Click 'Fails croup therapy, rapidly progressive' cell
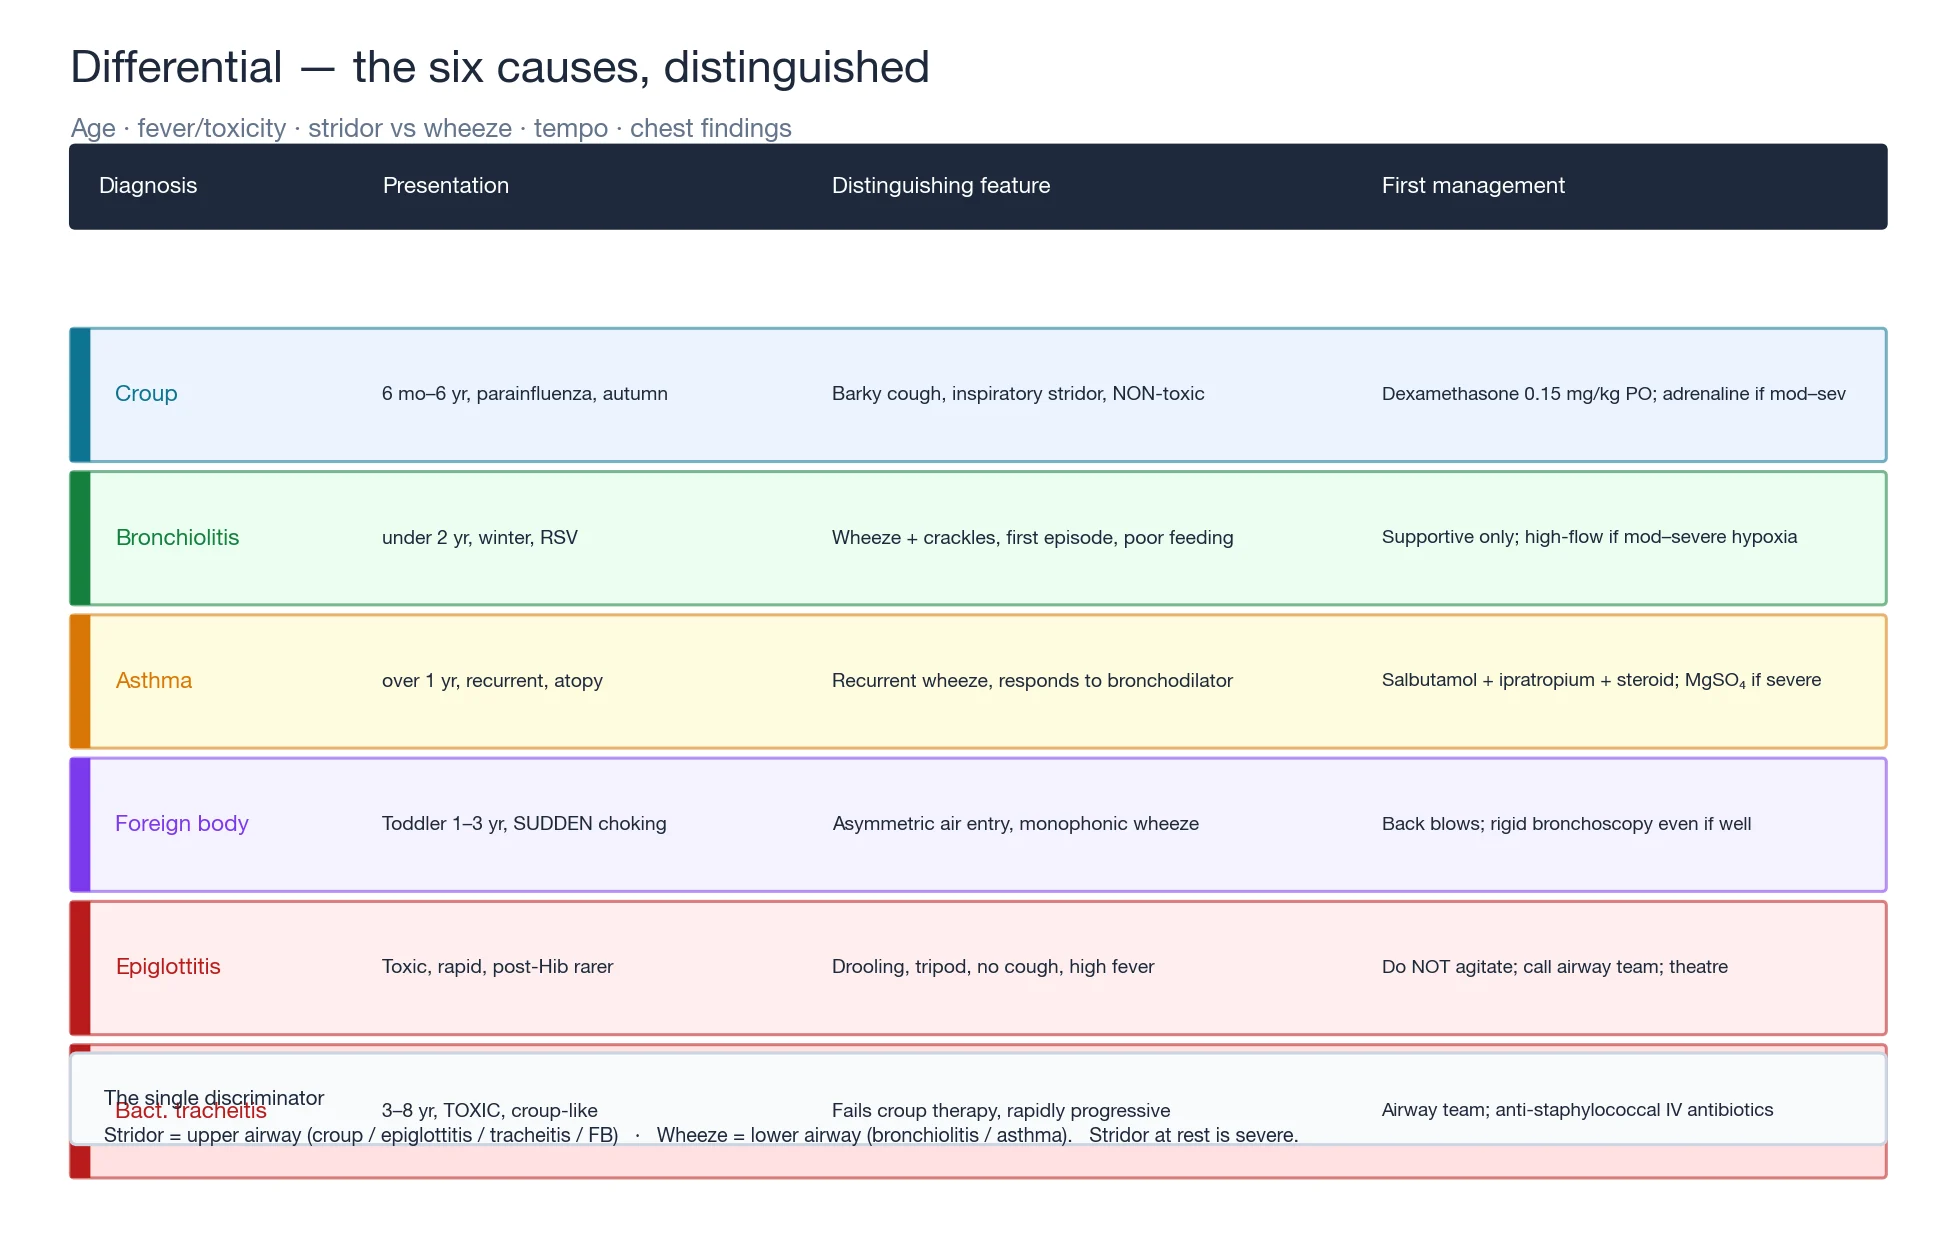The image size is (1956, 1240). (1001, 1111)
